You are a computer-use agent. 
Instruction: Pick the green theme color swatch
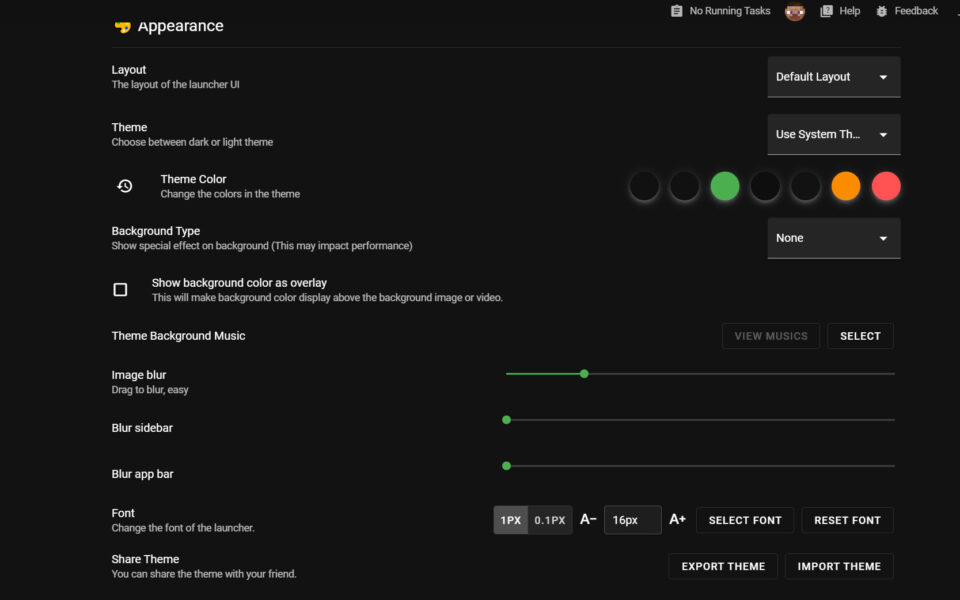pyautogui.click(x=725, y=186)
